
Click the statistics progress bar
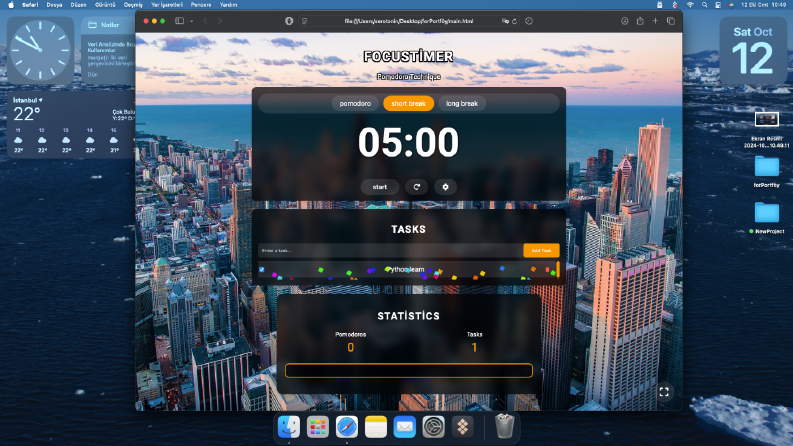click(x=409, y=371)
